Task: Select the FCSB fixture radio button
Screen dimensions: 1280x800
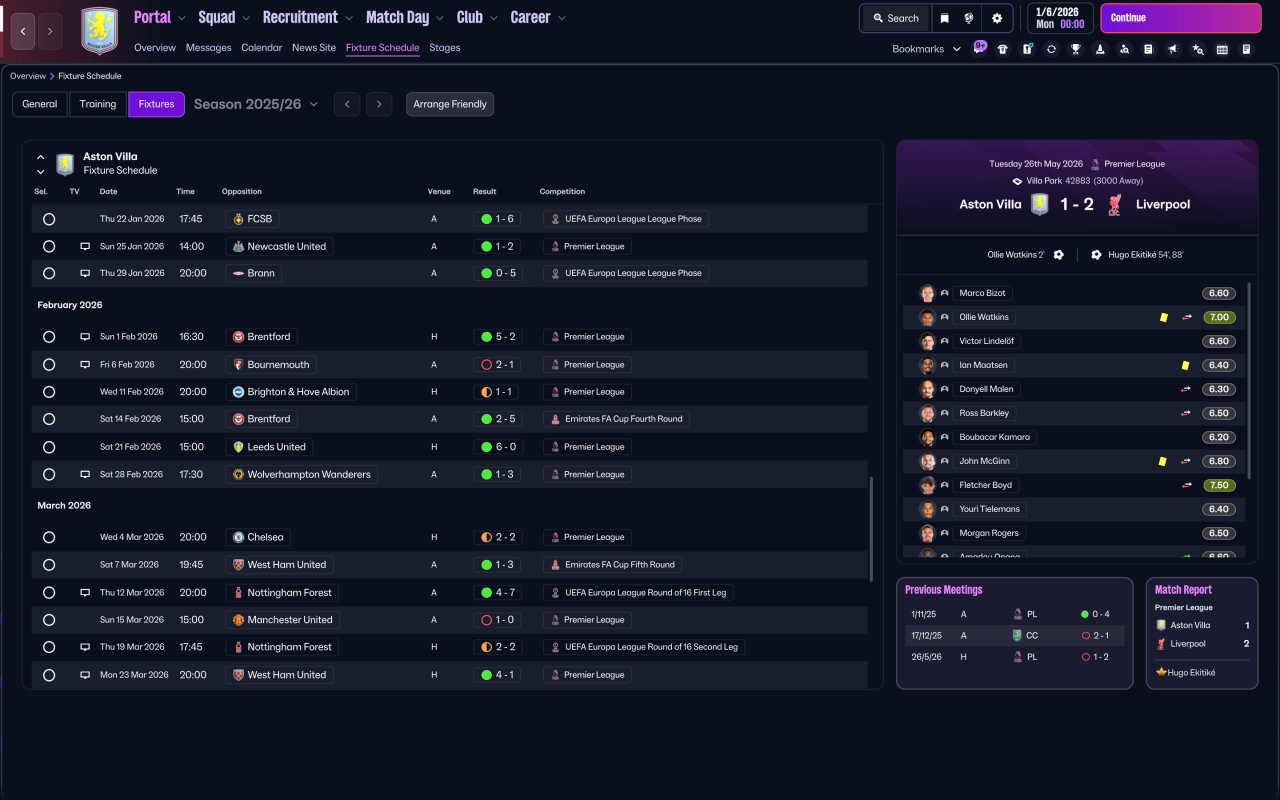Action: click(x=49, y=219)
